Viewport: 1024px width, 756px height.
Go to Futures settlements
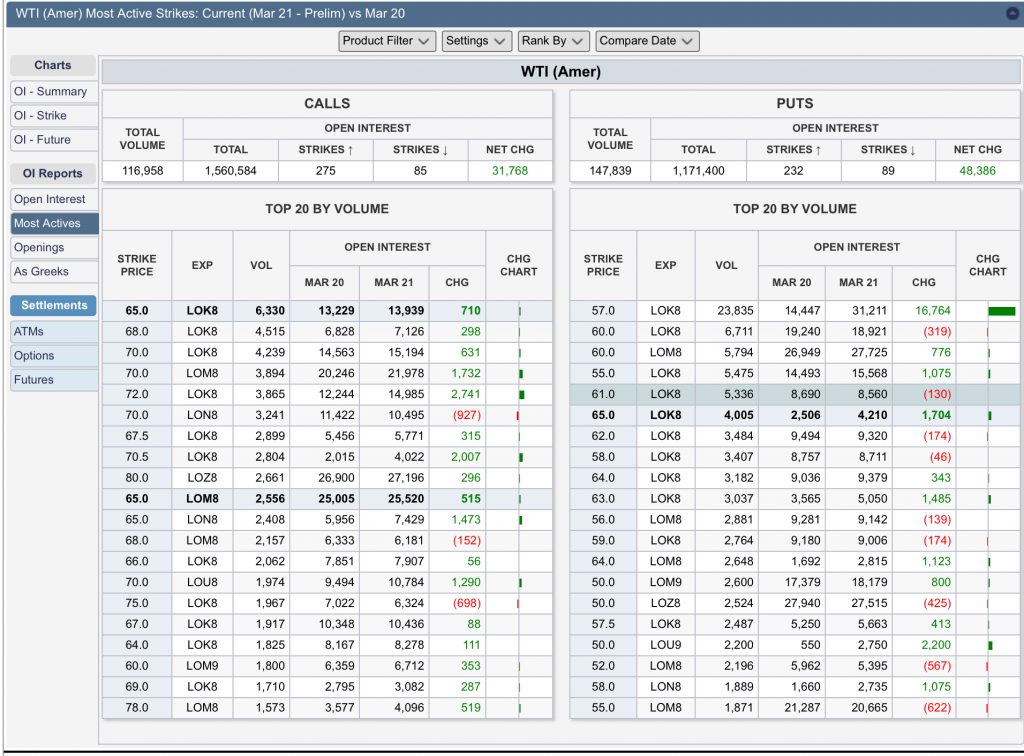pyautogui.click(x=54, y=379)
